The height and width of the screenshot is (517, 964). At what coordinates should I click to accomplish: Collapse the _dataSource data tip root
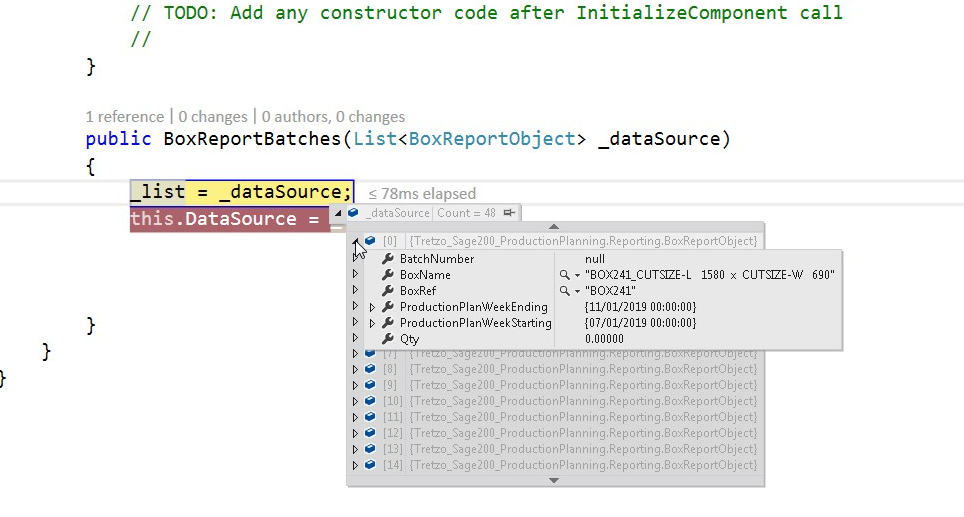[x=338, y=213]
